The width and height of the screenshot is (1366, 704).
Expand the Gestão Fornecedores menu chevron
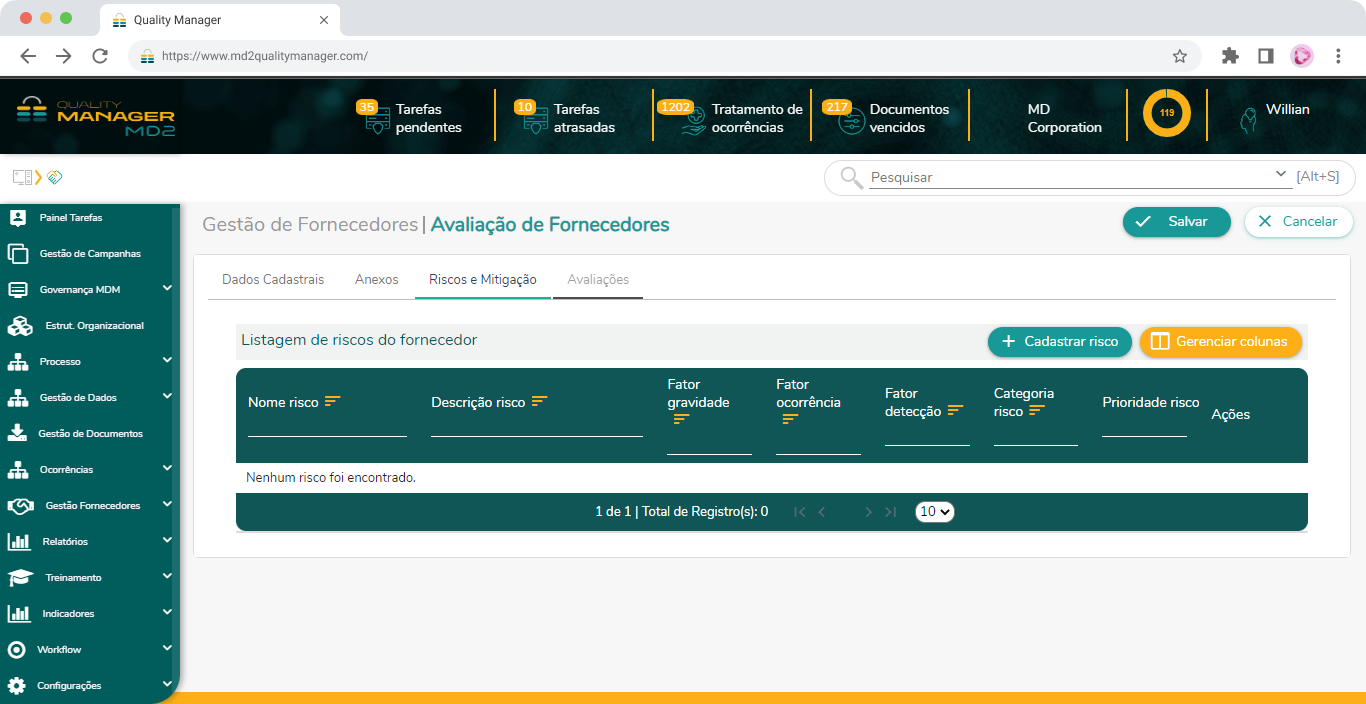coord(168,505)
